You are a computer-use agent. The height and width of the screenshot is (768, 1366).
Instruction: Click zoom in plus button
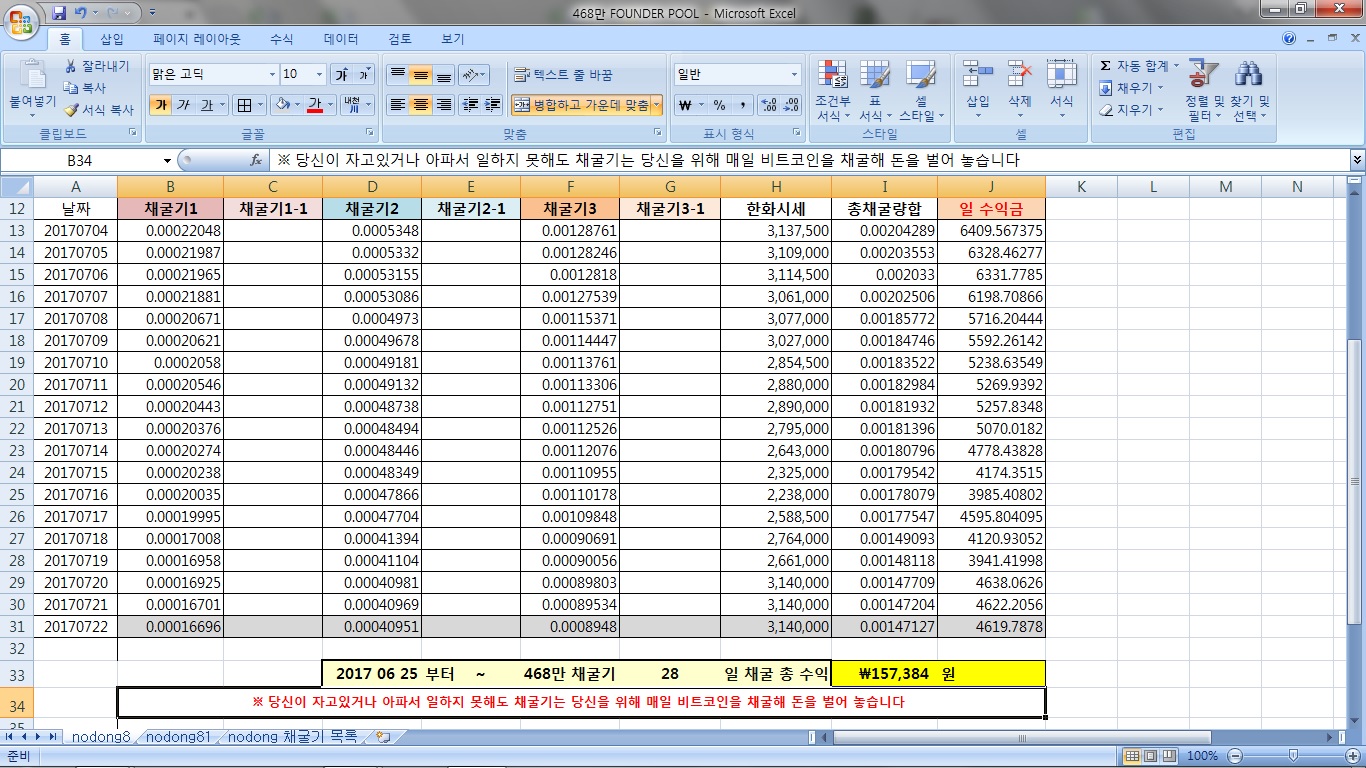[1351, 756]
